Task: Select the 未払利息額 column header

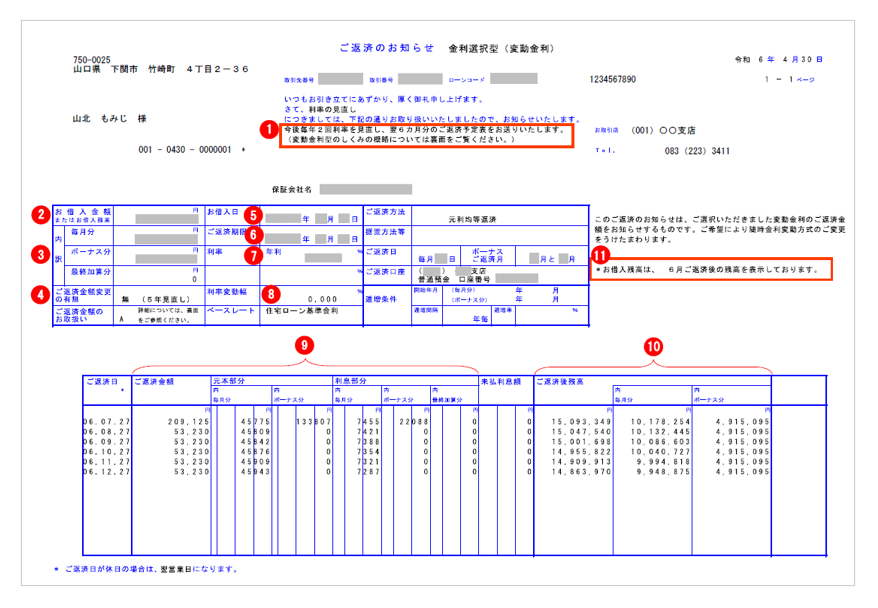Action: click(501, 382)
